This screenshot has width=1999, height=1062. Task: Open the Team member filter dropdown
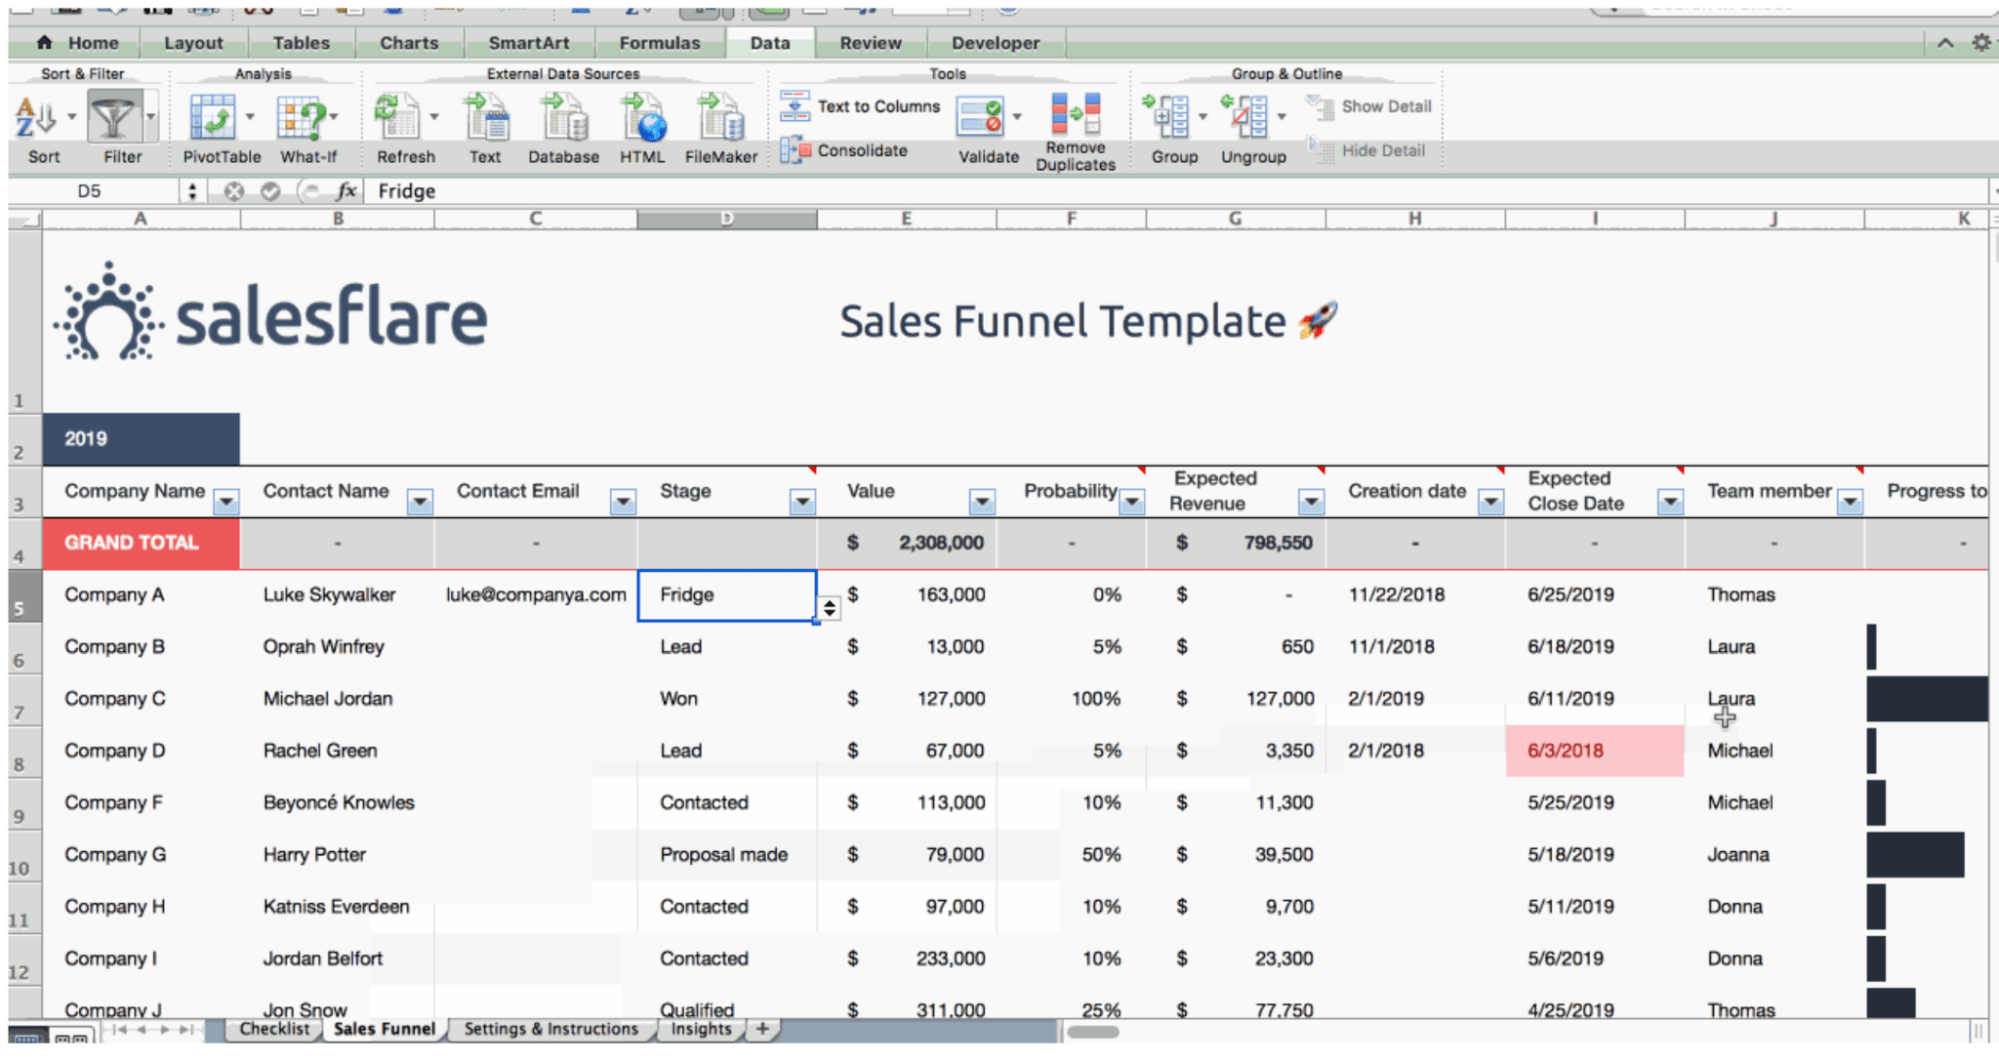pos(1850,502)
